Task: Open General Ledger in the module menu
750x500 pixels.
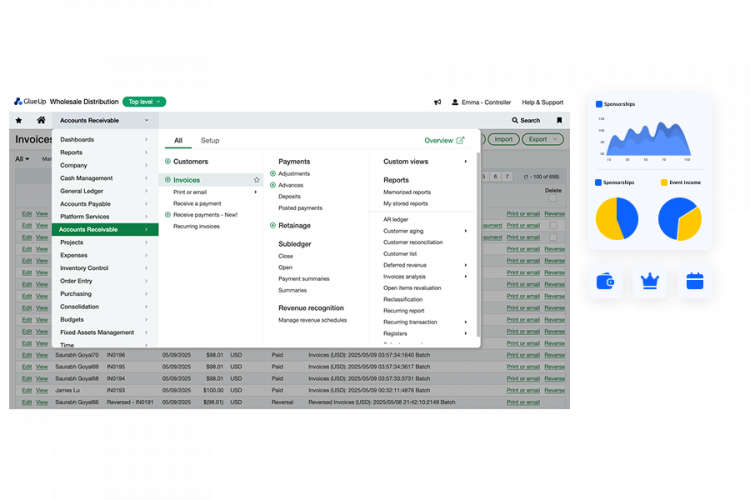Action: pos(104,191)
